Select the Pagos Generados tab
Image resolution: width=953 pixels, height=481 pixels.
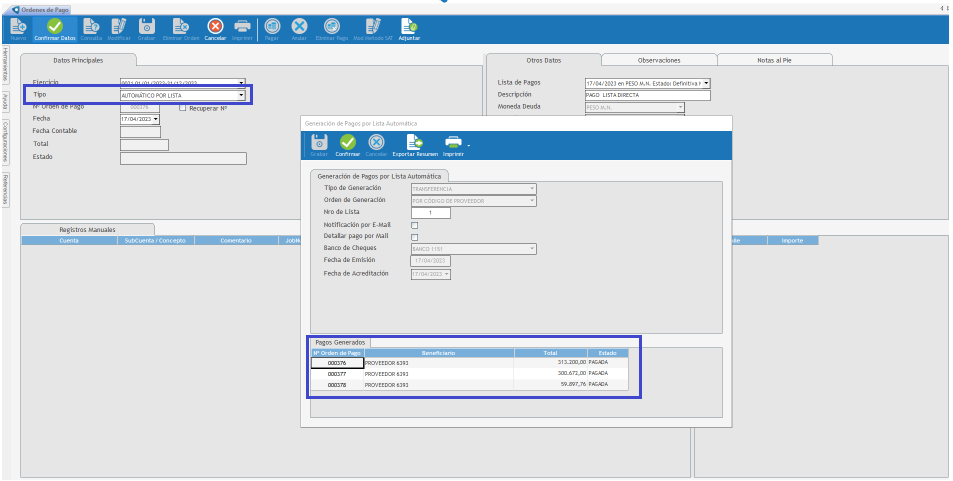pyautogui.click(x=340, y=342)
